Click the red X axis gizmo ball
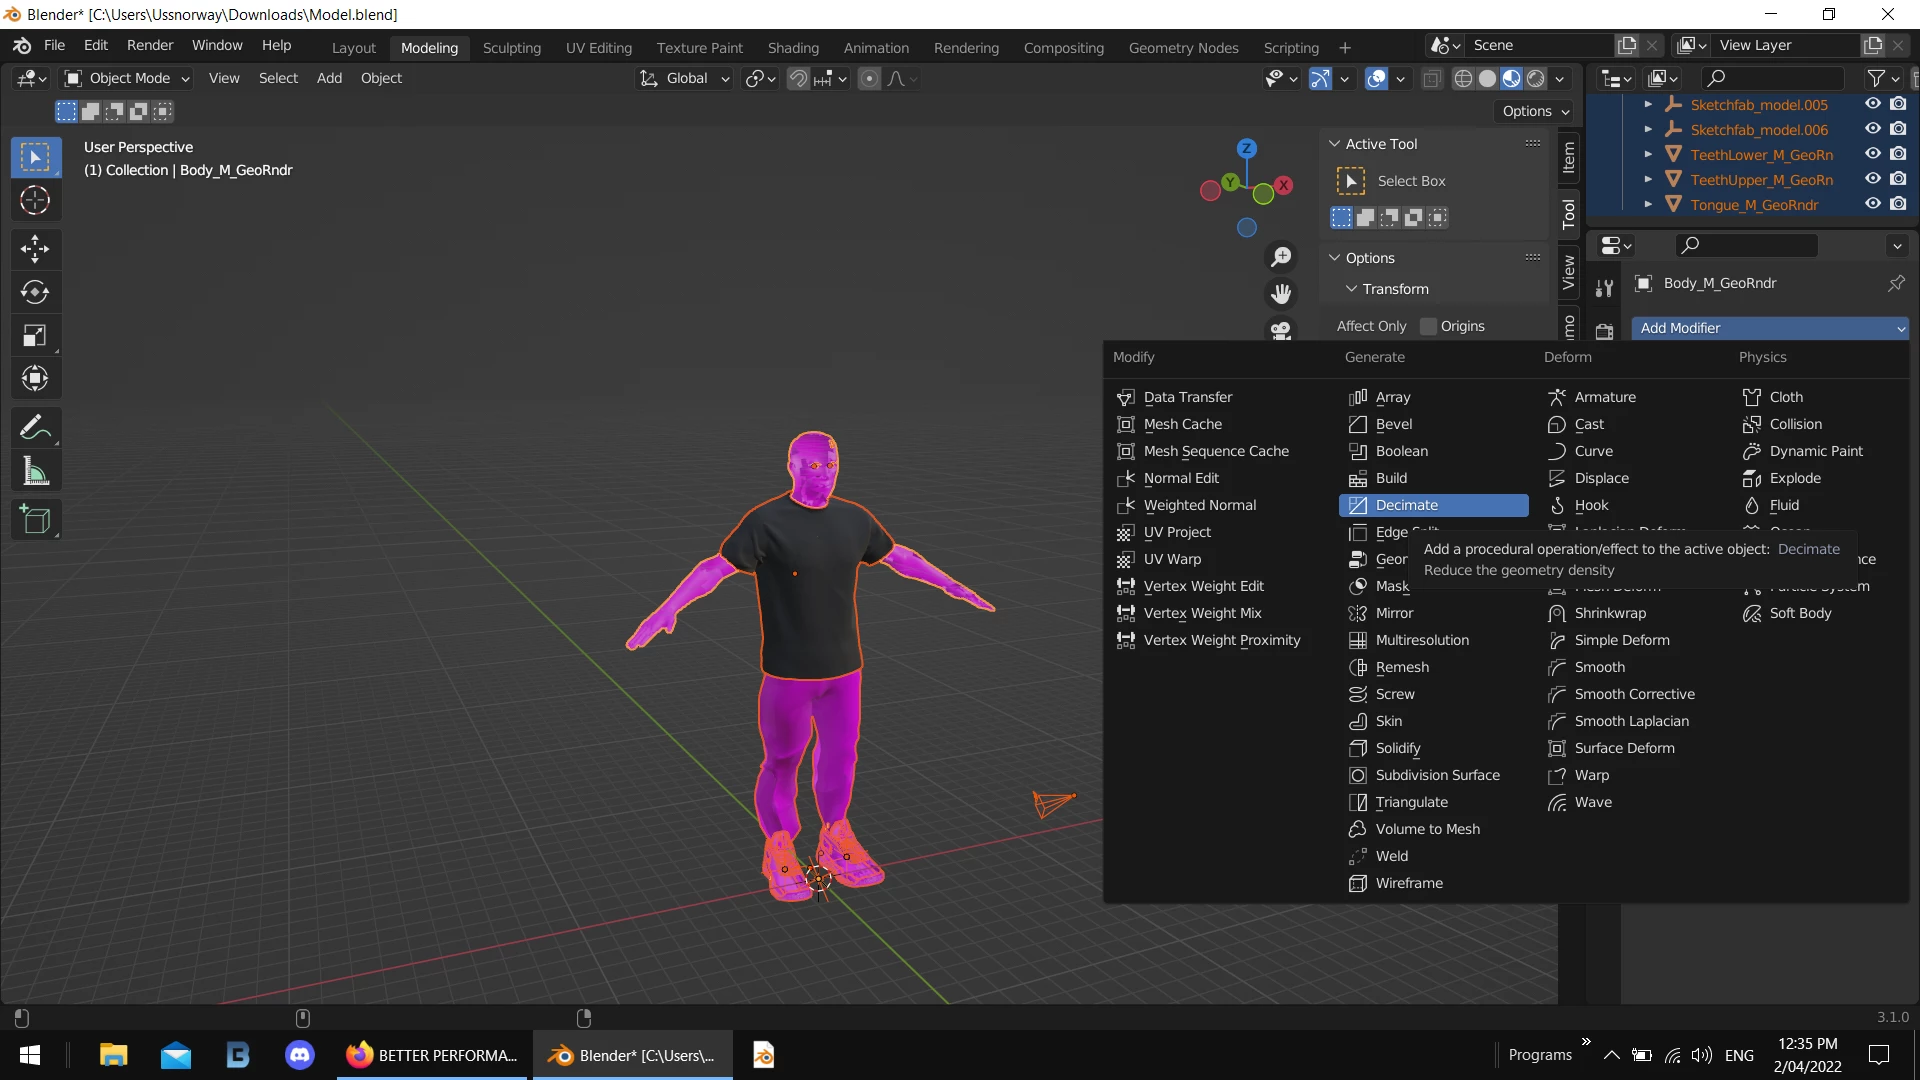This screenshot has height=1080, width=1920. [x=1284, y=185]
